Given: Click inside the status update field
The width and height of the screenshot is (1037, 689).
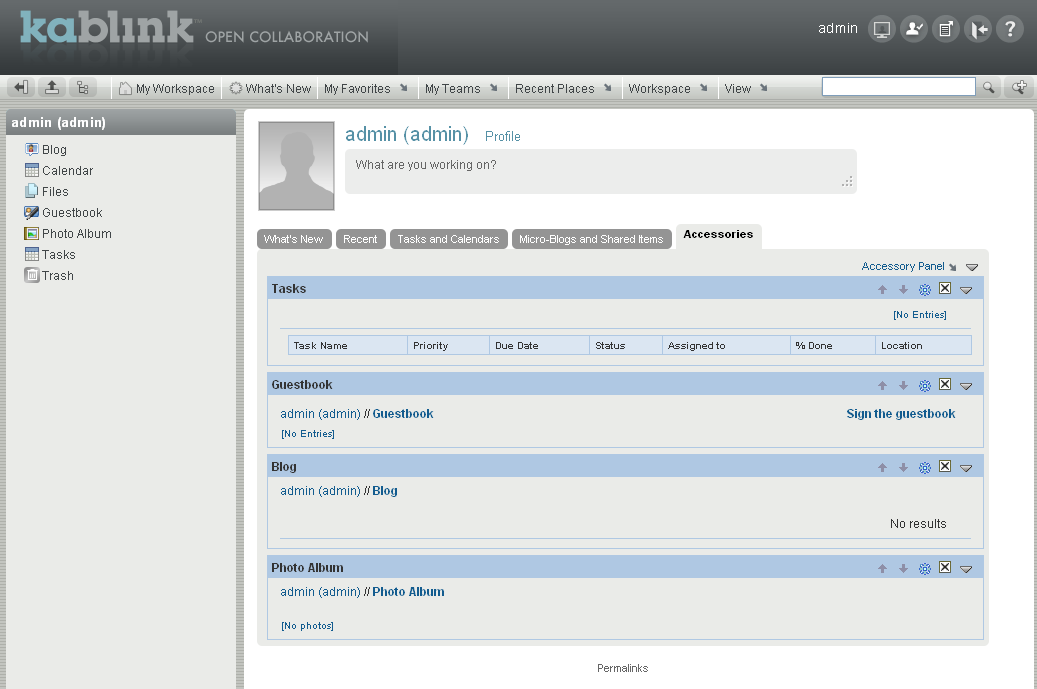Looking at the screenshot, I should click(x=600, y=171).
